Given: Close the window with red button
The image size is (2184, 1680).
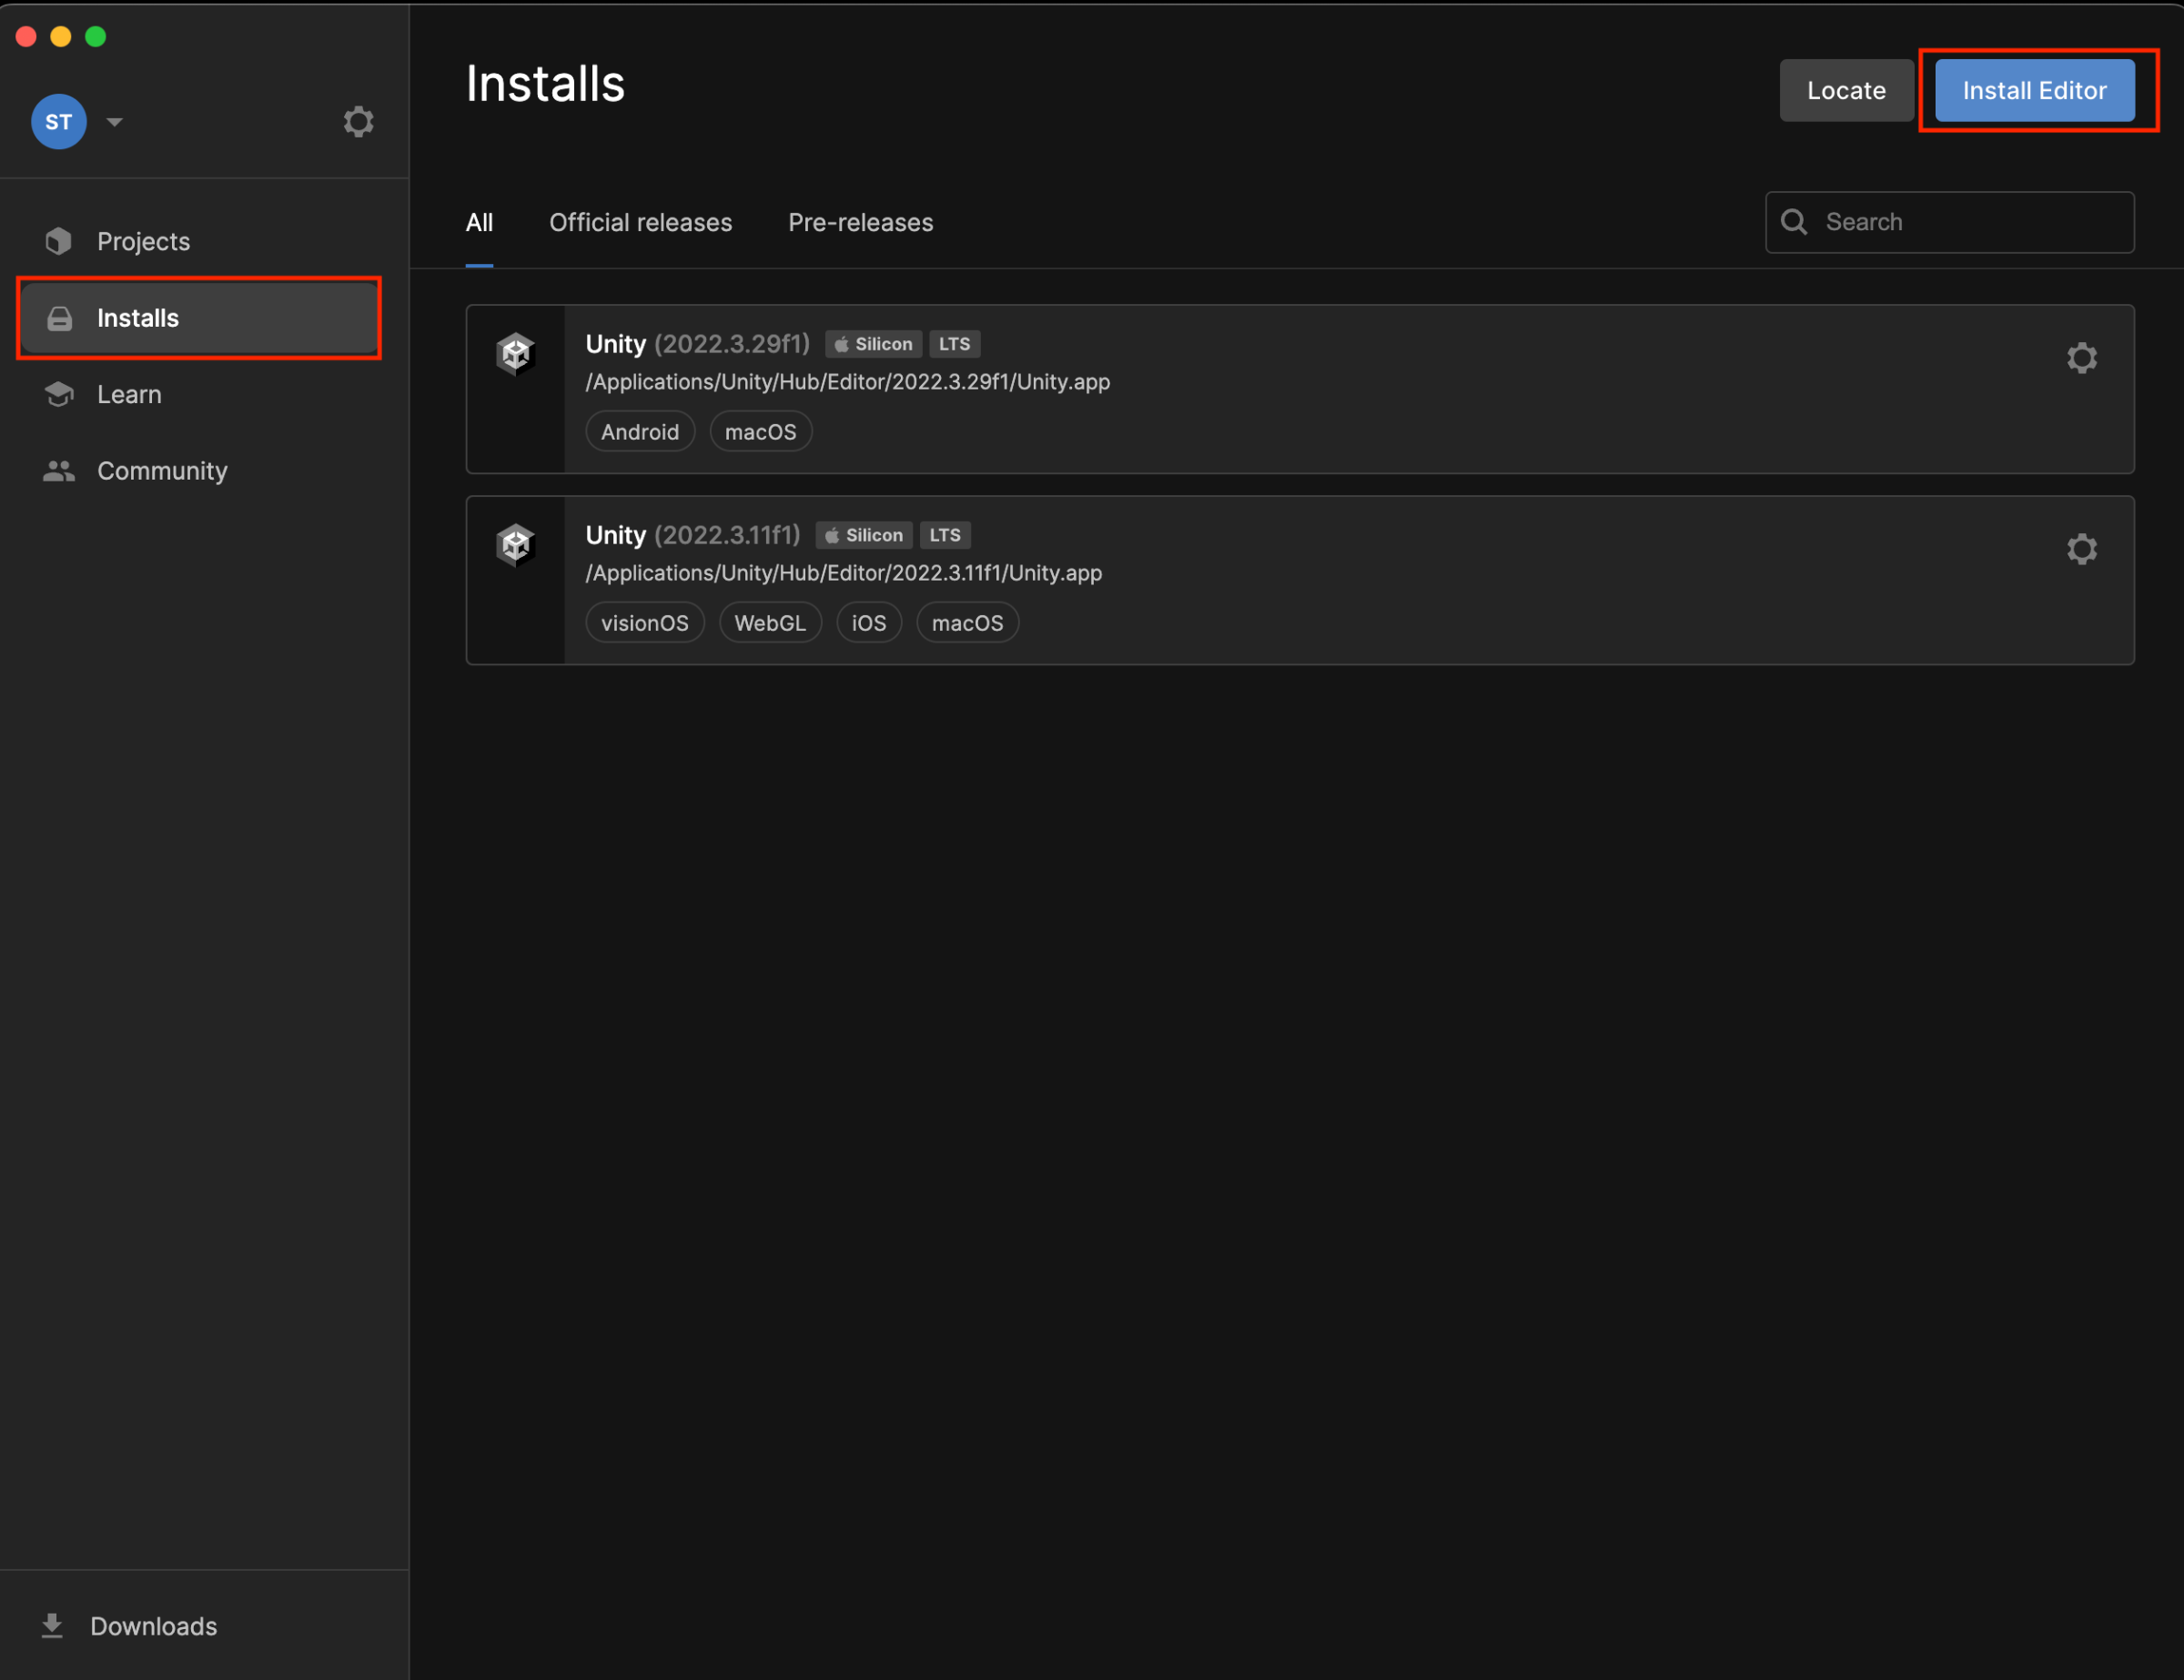Looking at the screenshot, I should (27, 37).
